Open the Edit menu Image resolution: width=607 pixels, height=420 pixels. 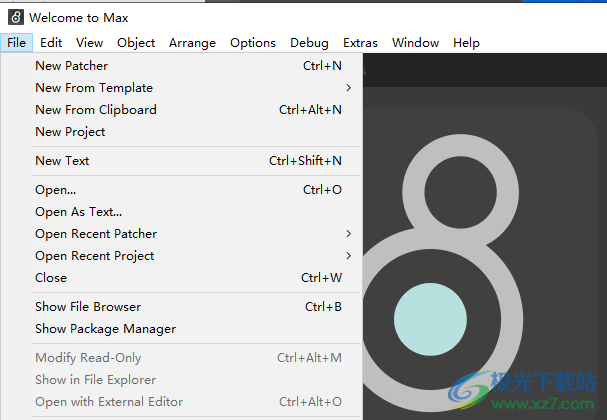pyautogui.click(x=51, y=43)
